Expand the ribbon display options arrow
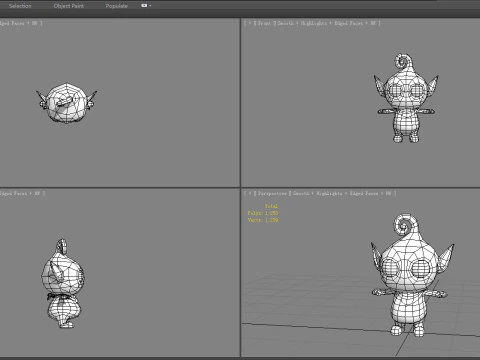This screenshot has width=480, height=360. 150,6
